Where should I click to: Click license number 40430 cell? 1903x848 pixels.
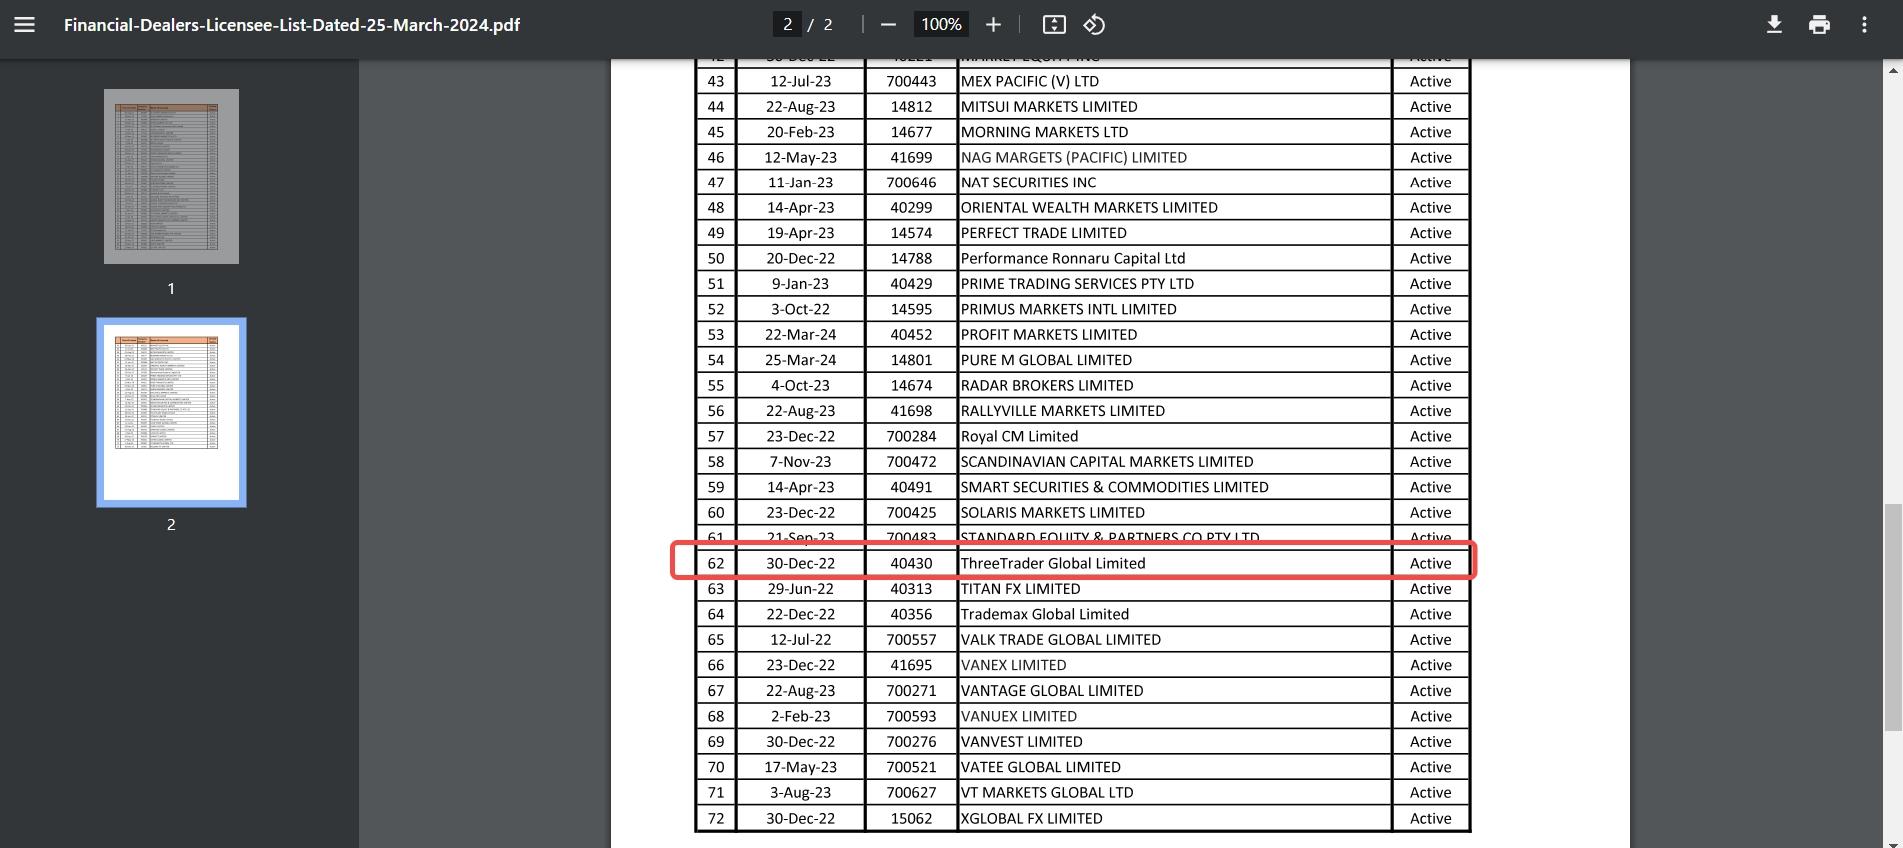point(911,563)
